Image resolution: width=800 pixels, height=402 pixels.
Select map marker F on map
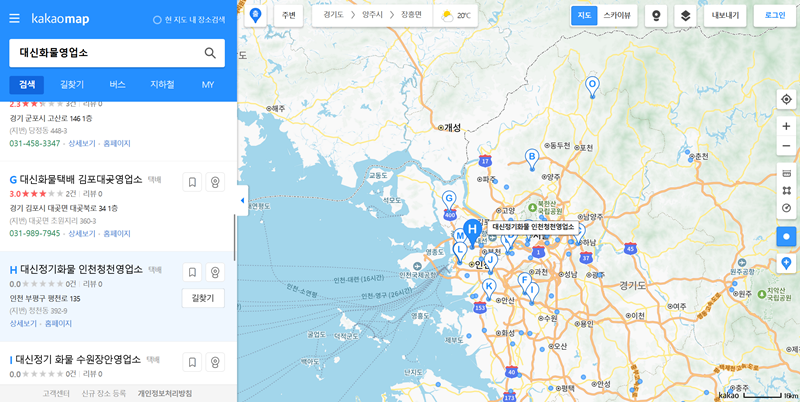[x=523, y=282]
